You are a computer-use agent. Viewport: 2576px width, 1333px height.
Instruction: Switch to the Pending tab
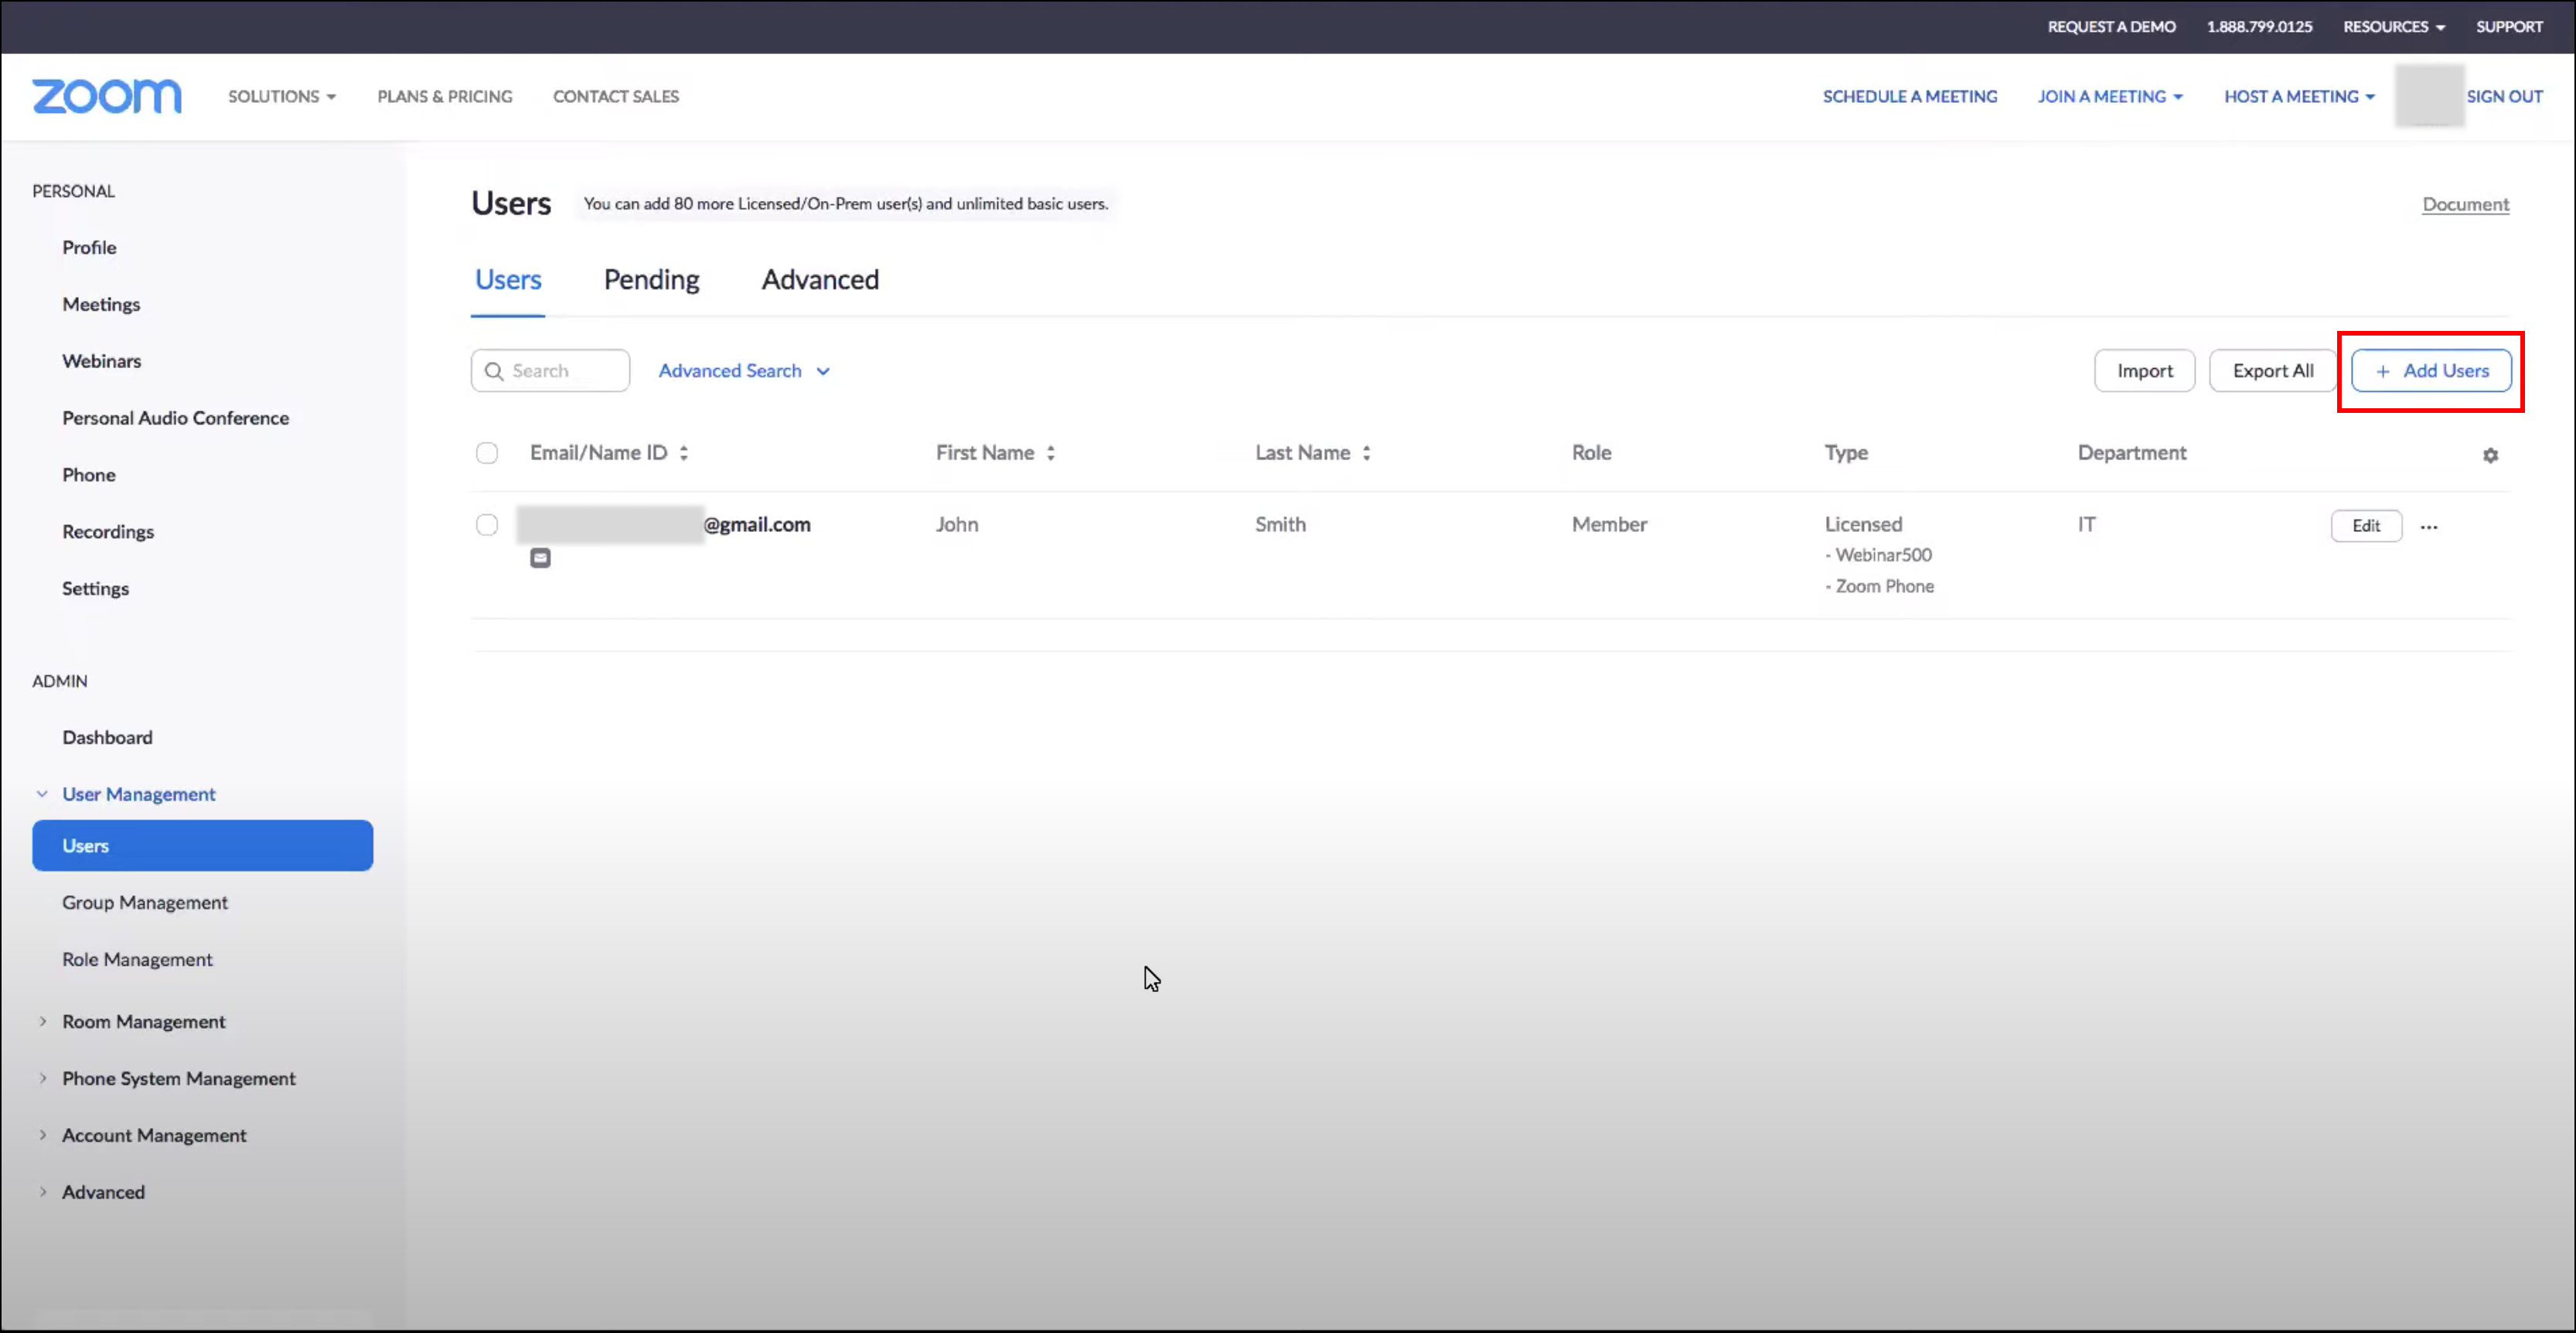651,280
